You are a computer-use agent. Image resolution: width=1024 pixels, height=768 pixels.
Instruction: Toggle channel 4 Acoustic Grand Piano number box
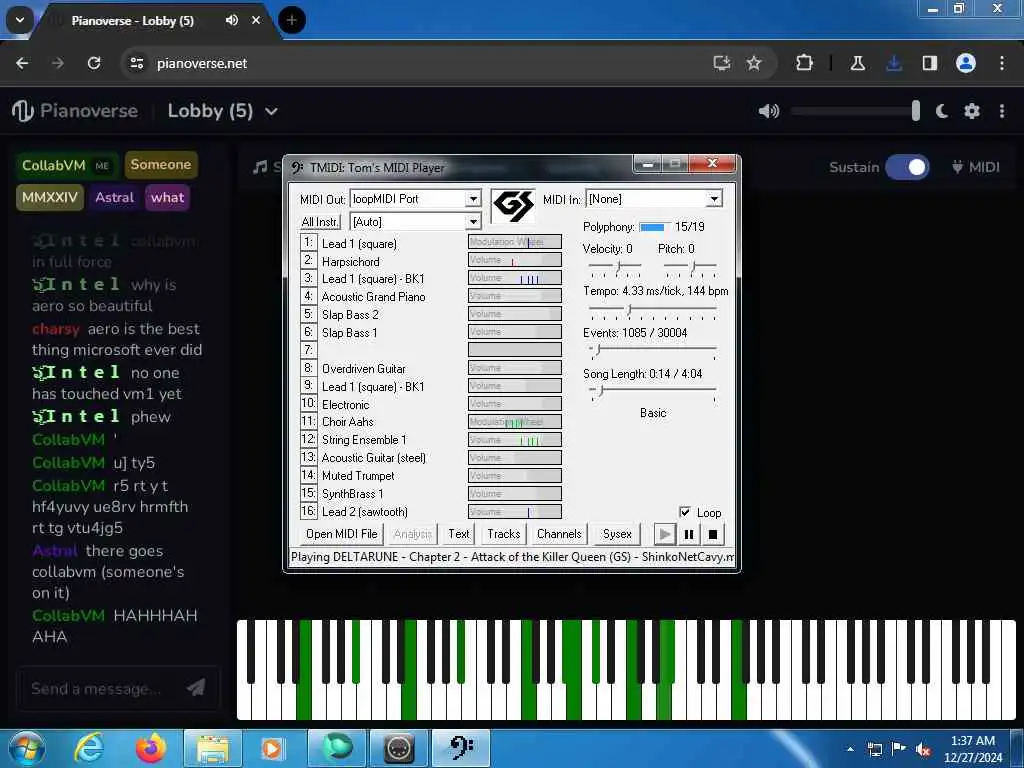(x=308, y=296)
